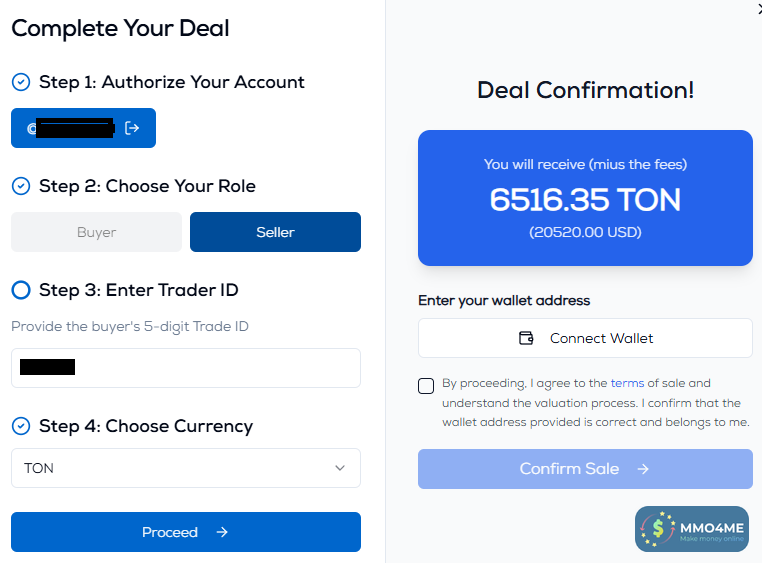Click the arrow icon on Proceed button
This screenshot has width=762, height=563.
point(222,532)
